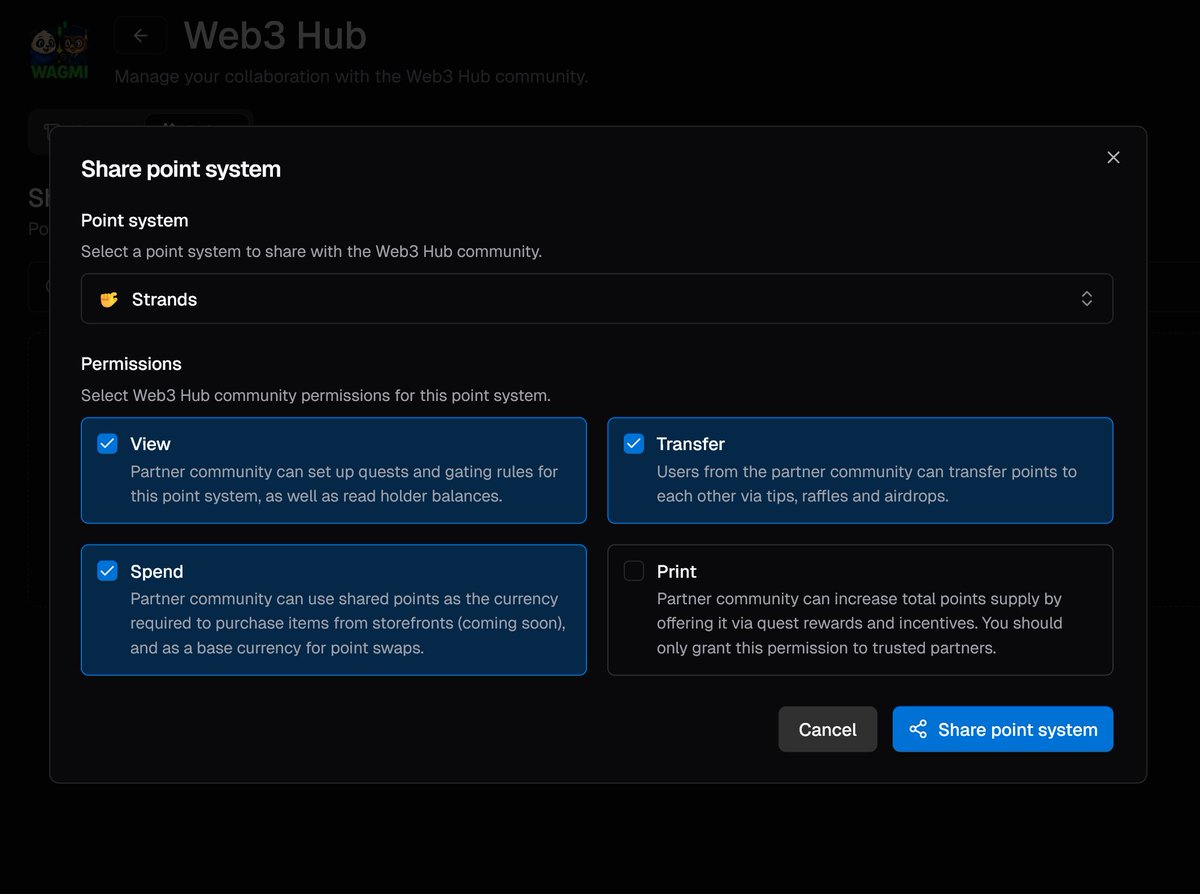Click the blue Share point system button
This screenshot has width=1200, height=894.
tap(1003, 729)
